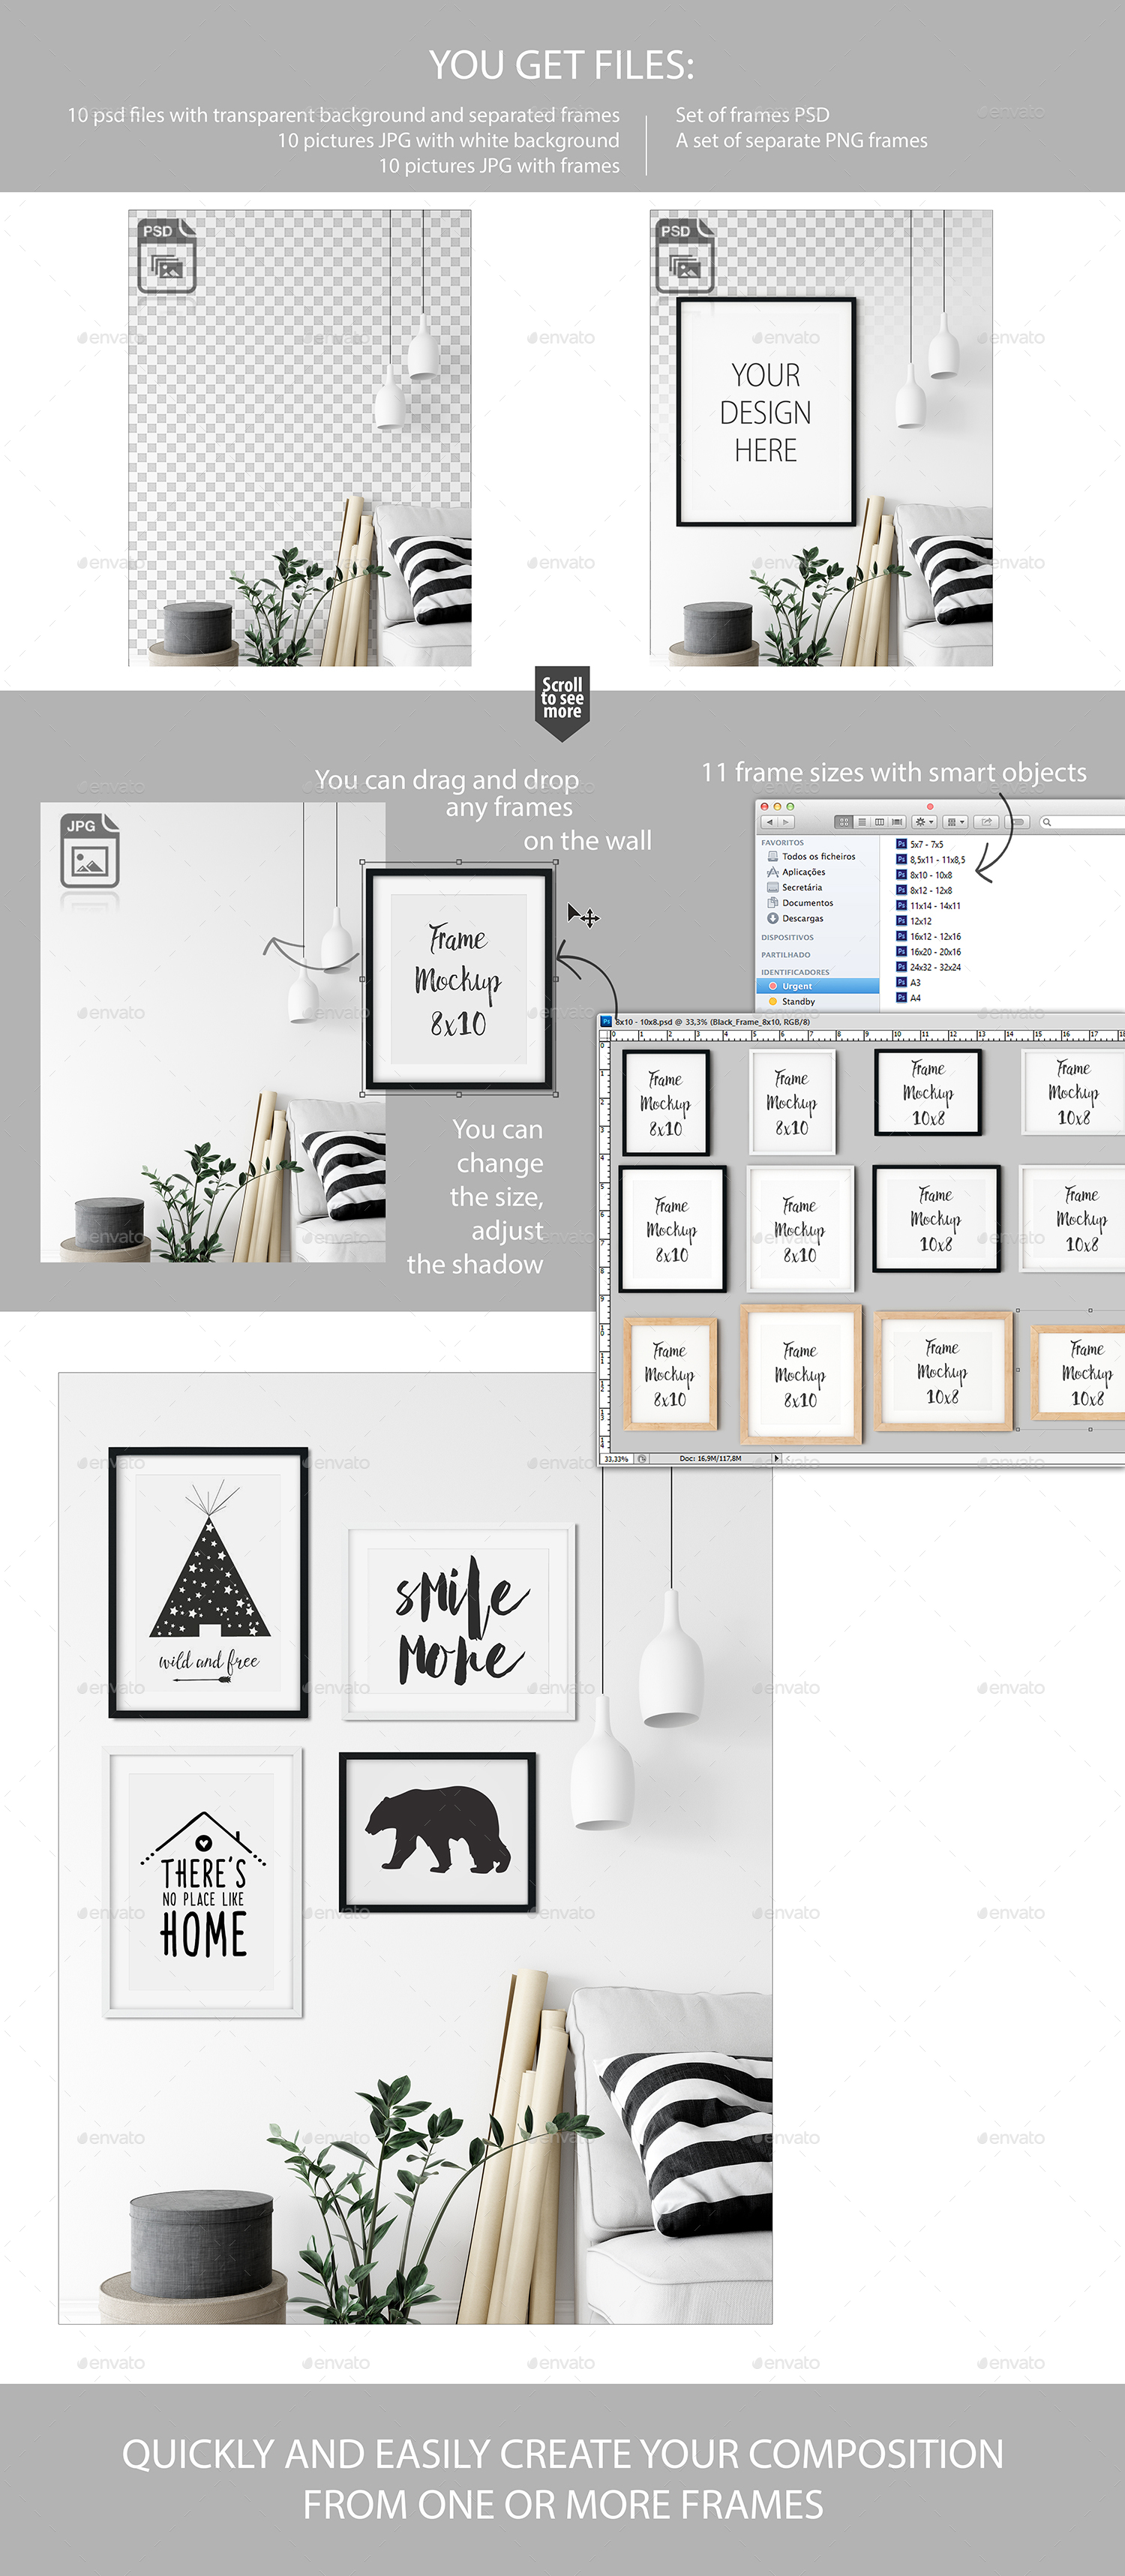Select the 24x32 - 32x24 file
The height and width of the screenshot is (2576, 1125).
[929, 967]
